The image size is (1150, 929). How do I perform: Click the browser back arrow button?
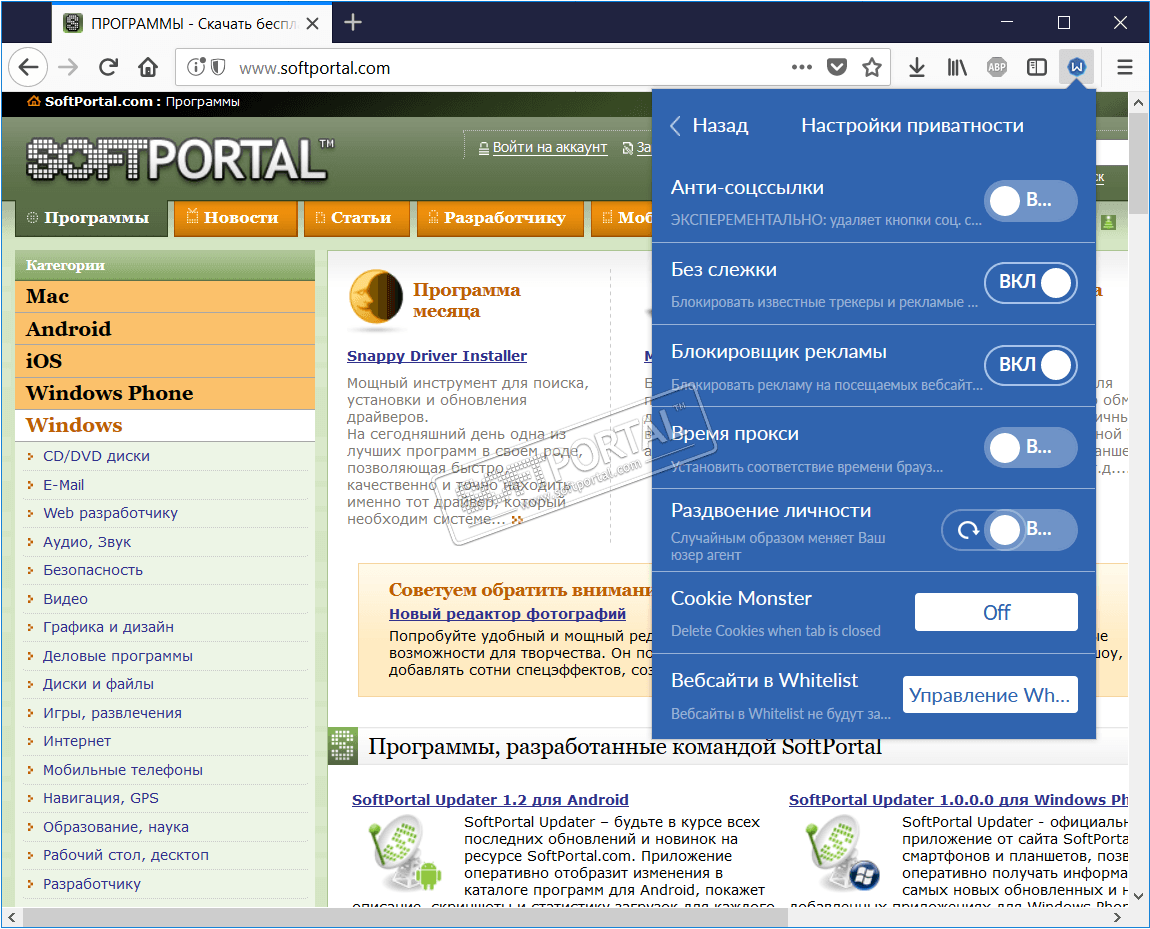click(x=28, y=67)
